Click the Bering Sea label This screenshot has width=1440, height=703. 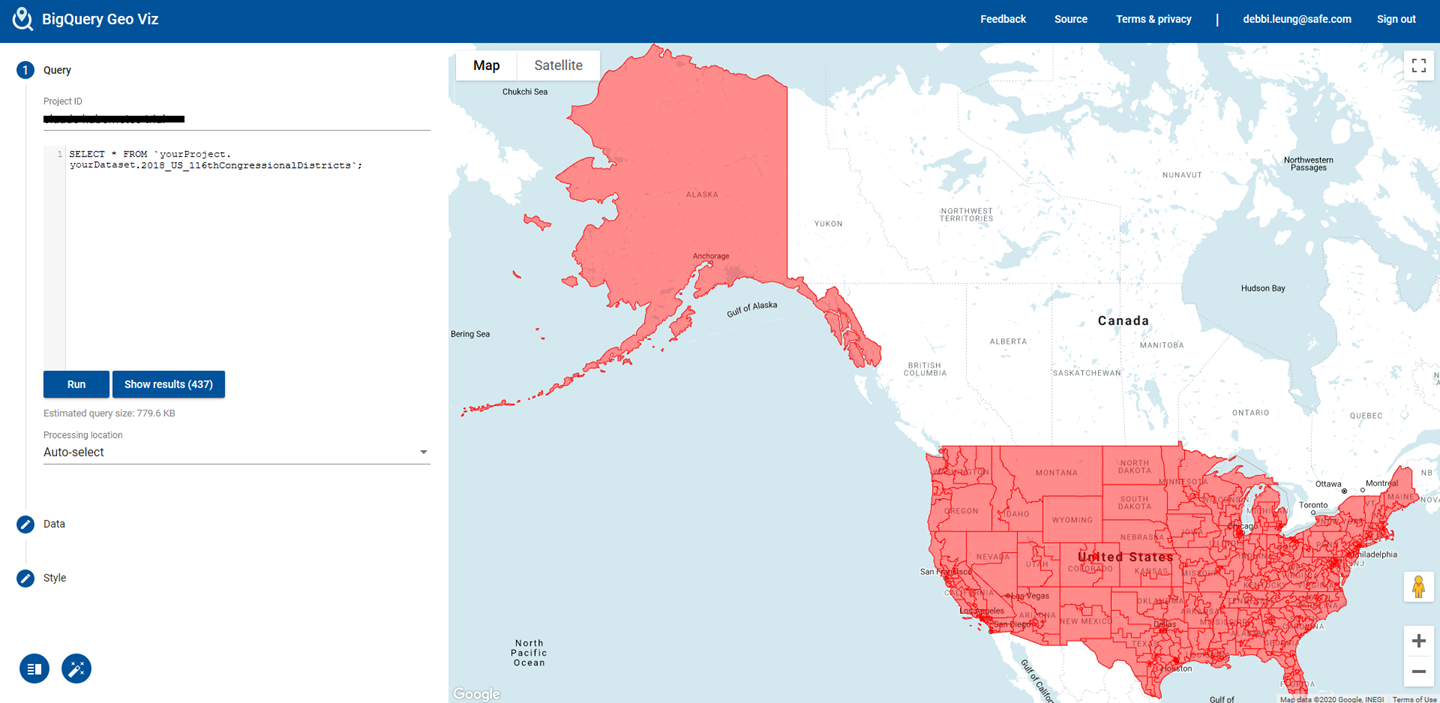[x=470, y=334]
